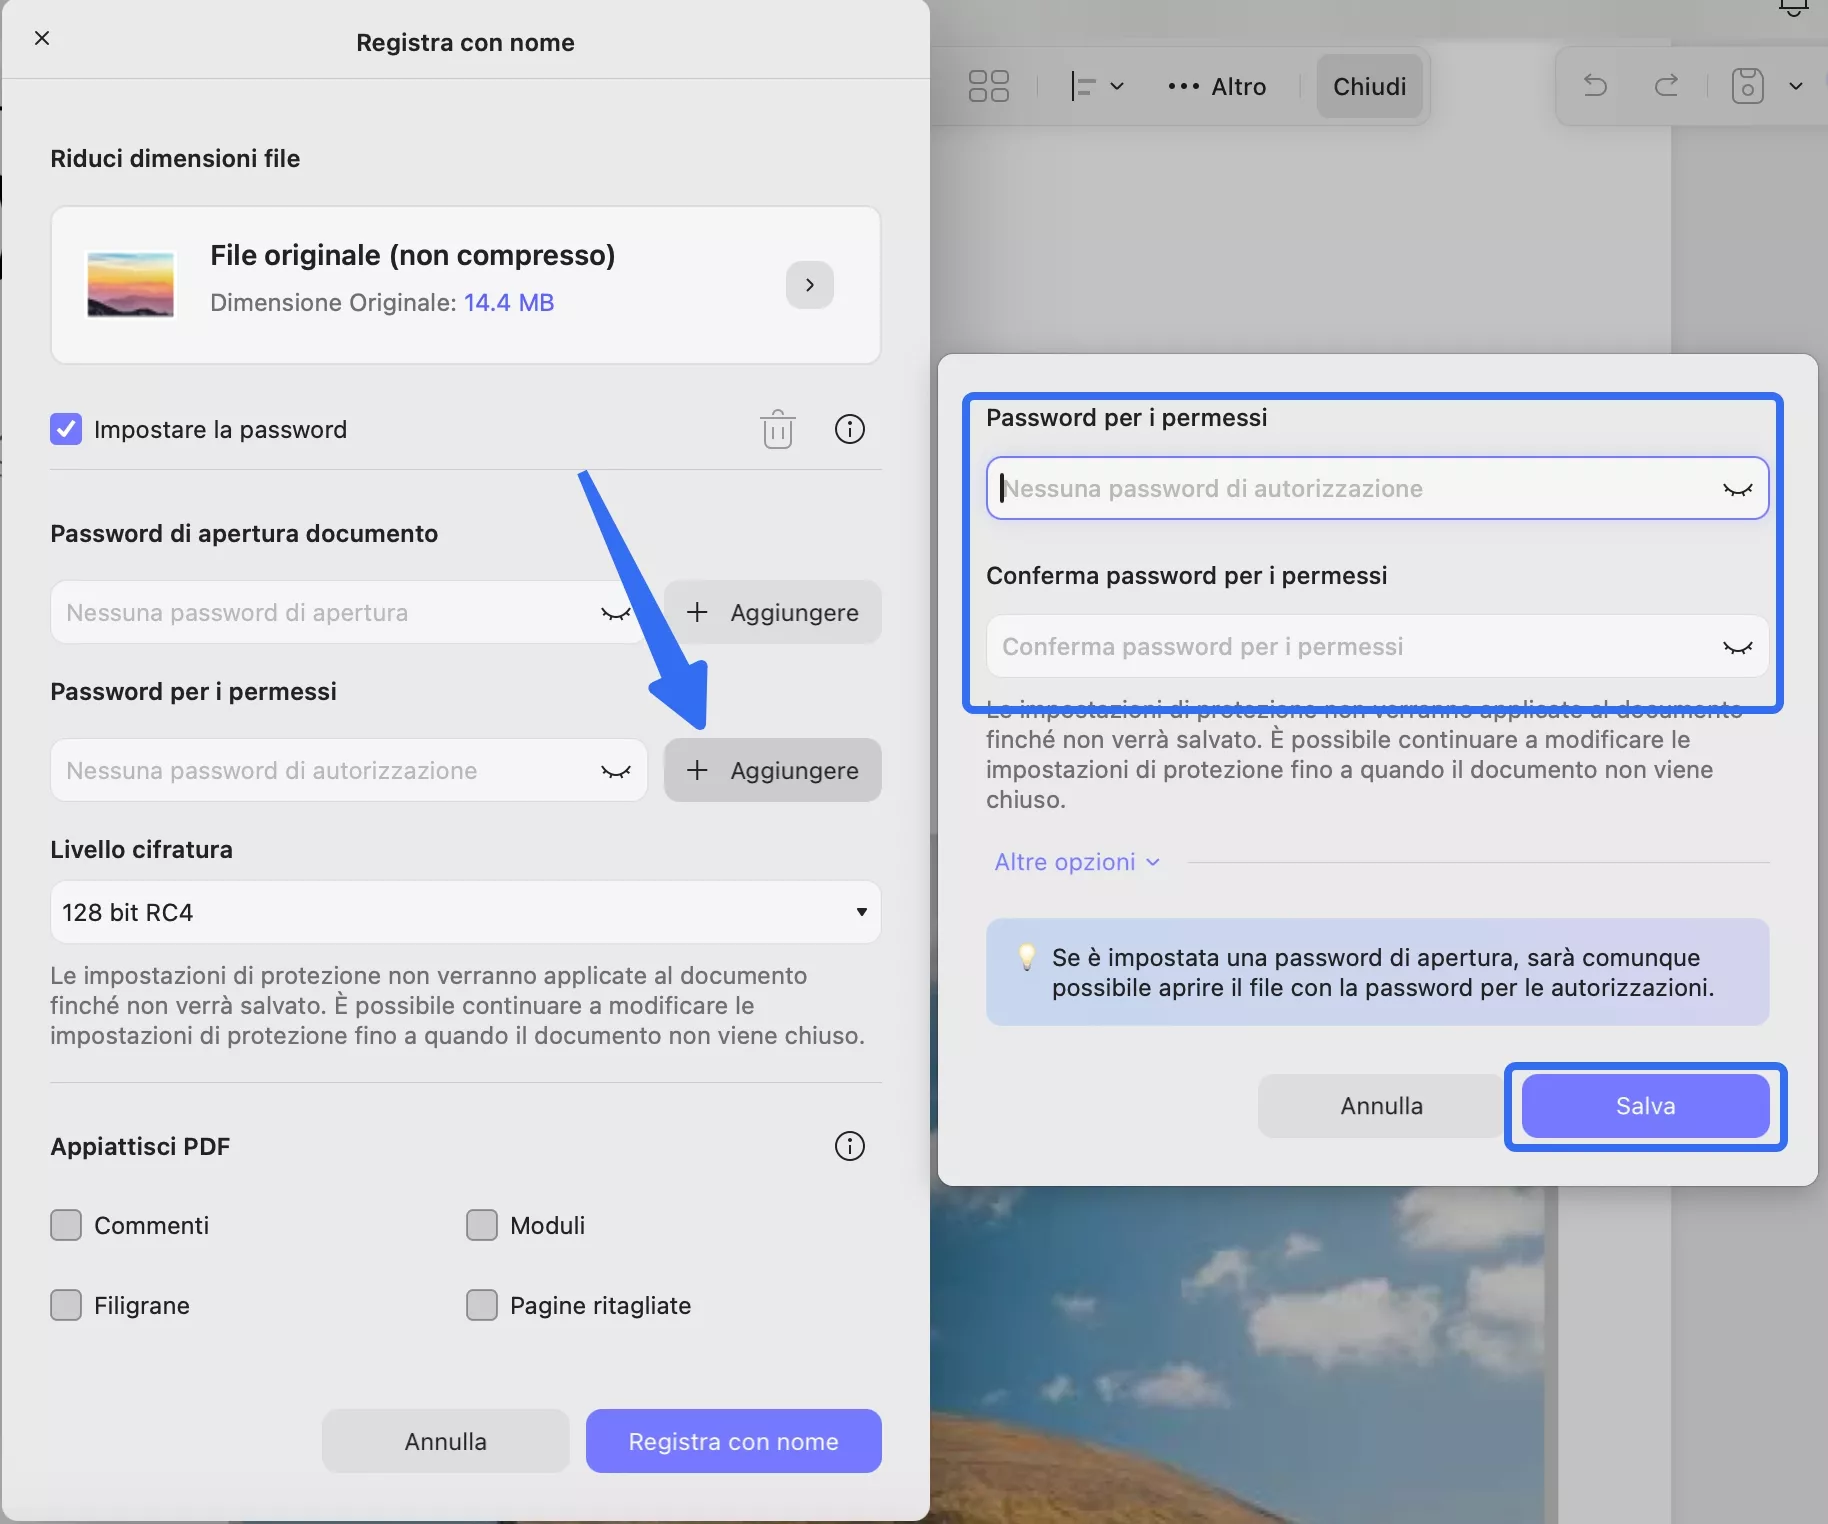The height and width of the screenshot is (1524, 1828).
Task: Click the info icon next to Appiattisci PDF
Action: coord(849,1146)
